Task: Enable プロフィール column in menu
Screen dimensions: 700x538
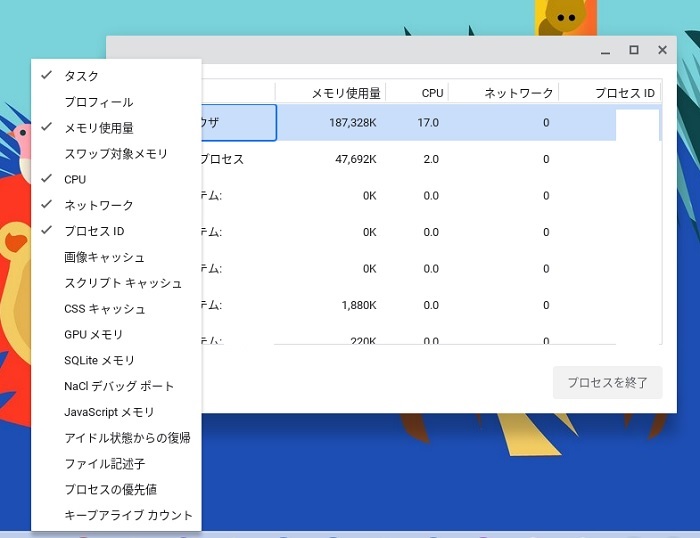Action: (x=99, y=102)
